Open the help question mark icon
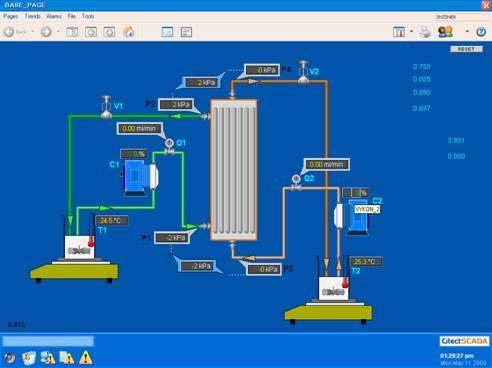This screenshot has width=492, height=368. [x=481, y=32]
